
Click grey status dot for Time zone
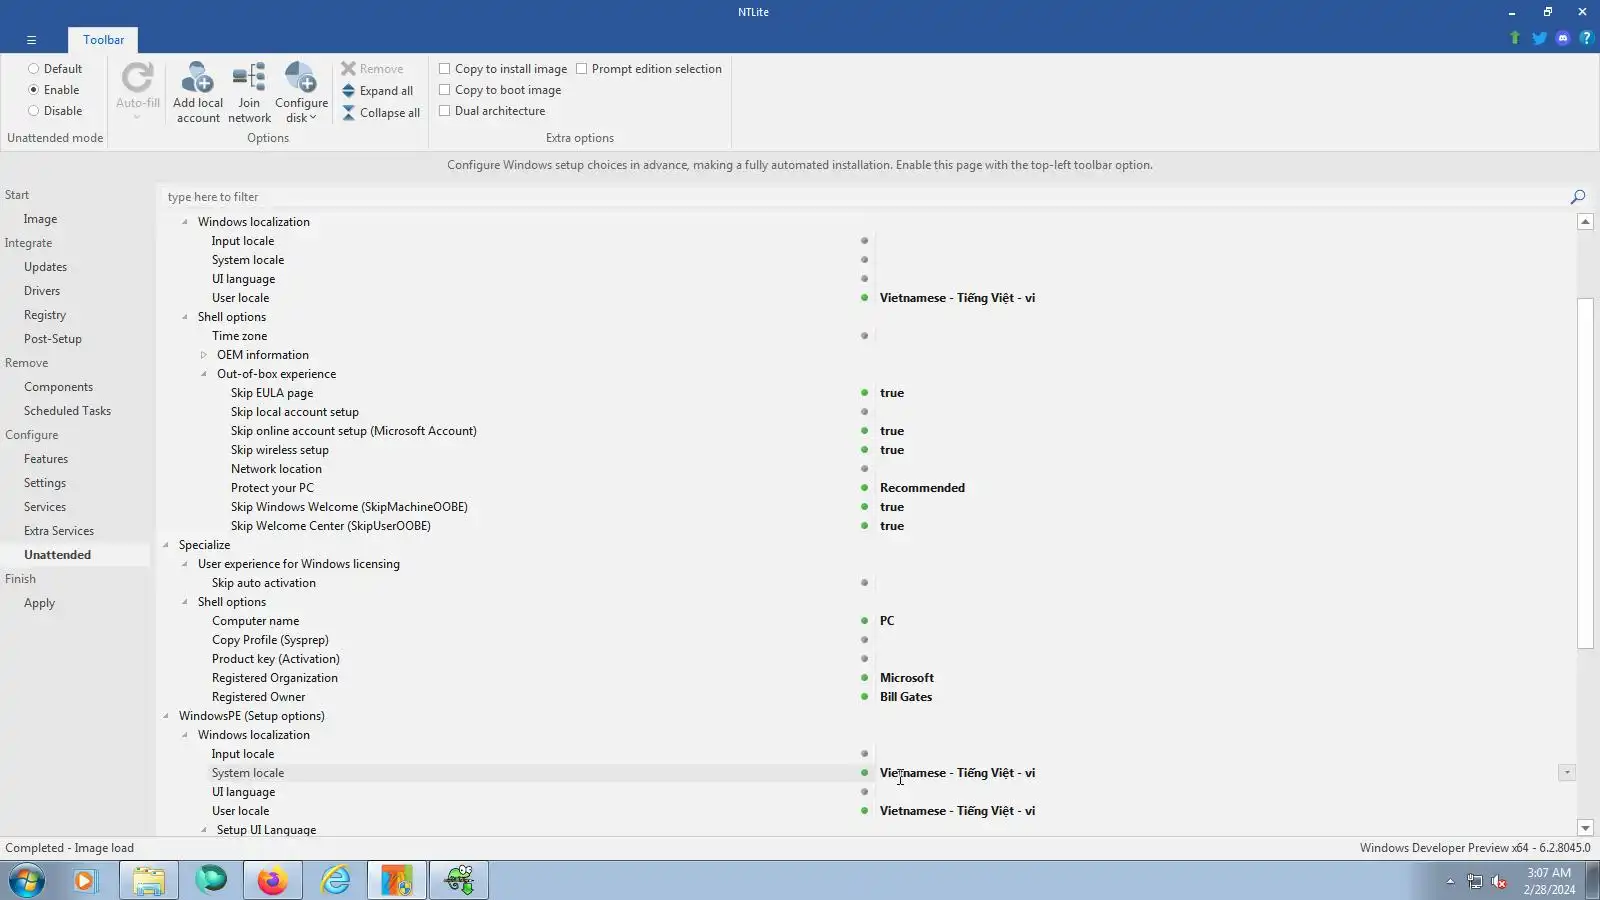[x=865, y=336]
